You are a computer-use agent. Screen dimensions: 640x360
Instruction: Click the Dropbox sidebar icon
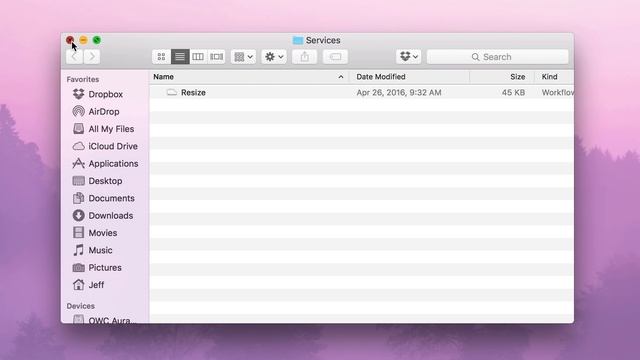tap(78, 94)
